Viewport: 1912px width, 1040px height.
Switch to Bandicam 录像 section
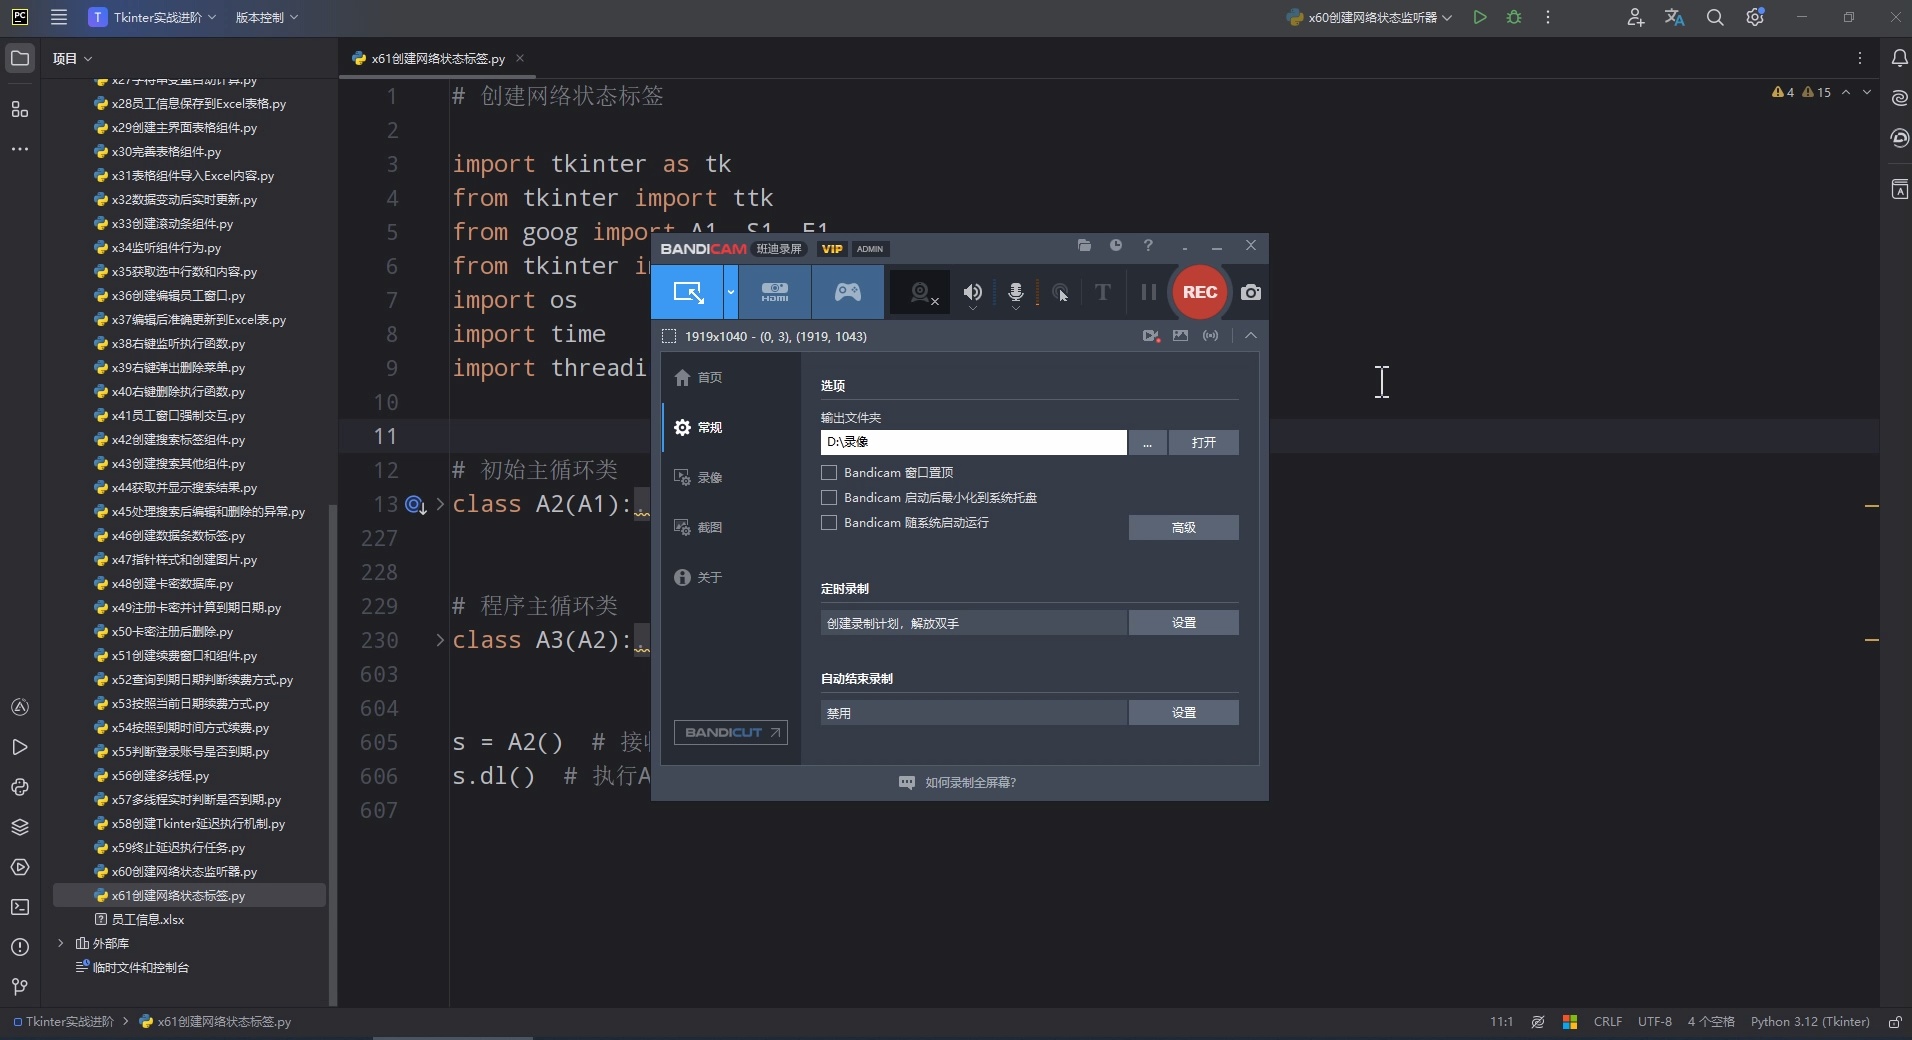[707, 477]
